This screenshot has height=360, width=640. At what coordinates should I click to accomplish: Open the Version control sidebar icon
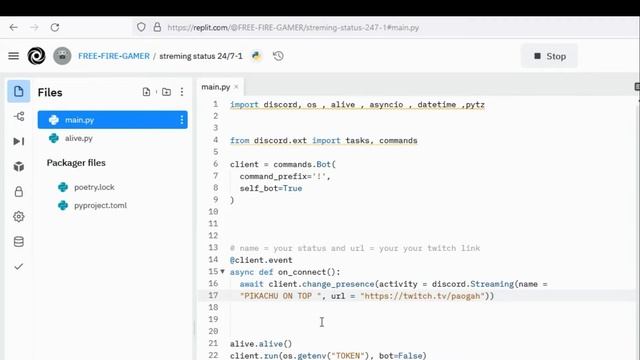(19, 116)
